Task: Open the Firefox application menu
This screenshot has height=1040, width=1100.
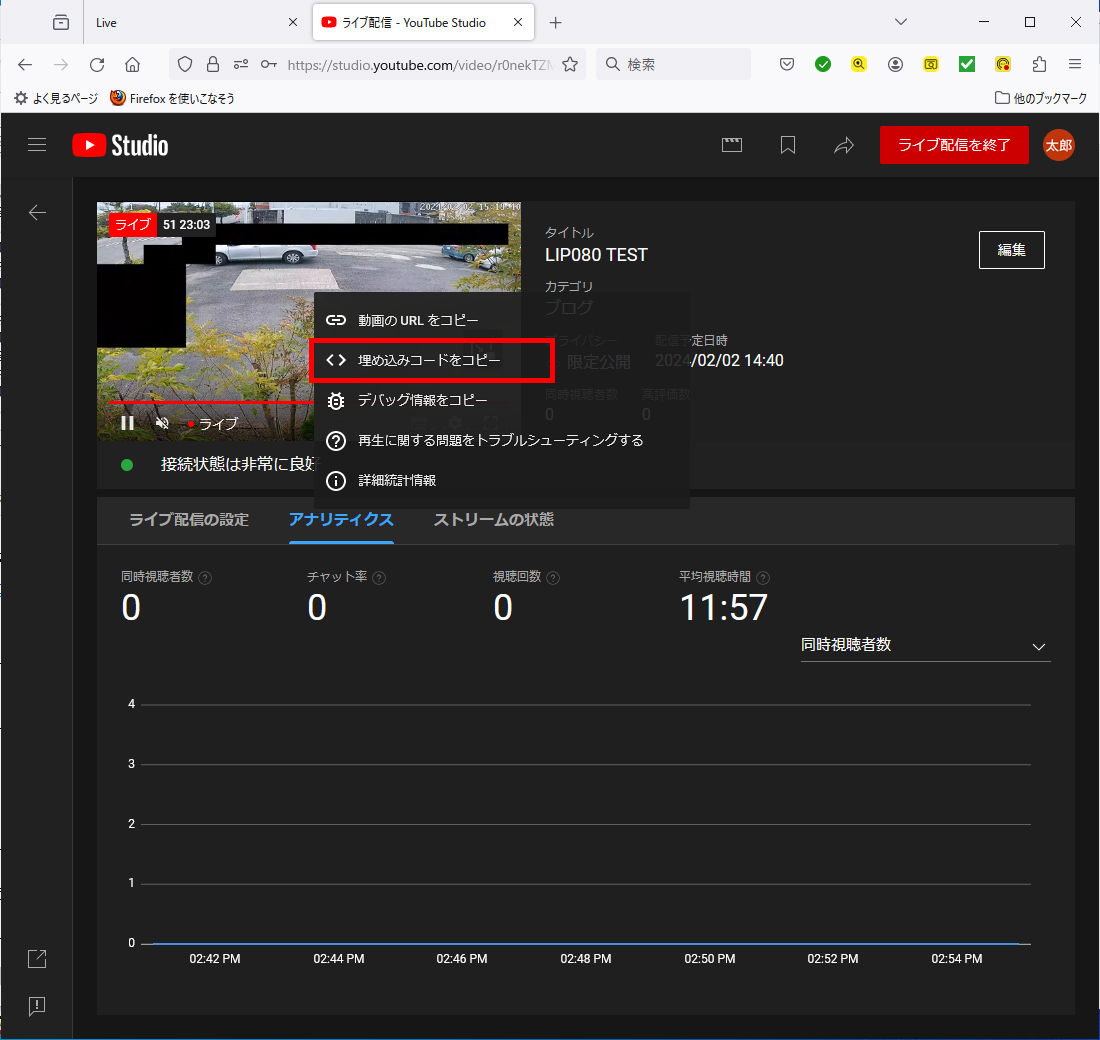Action: pos(1075,65)
